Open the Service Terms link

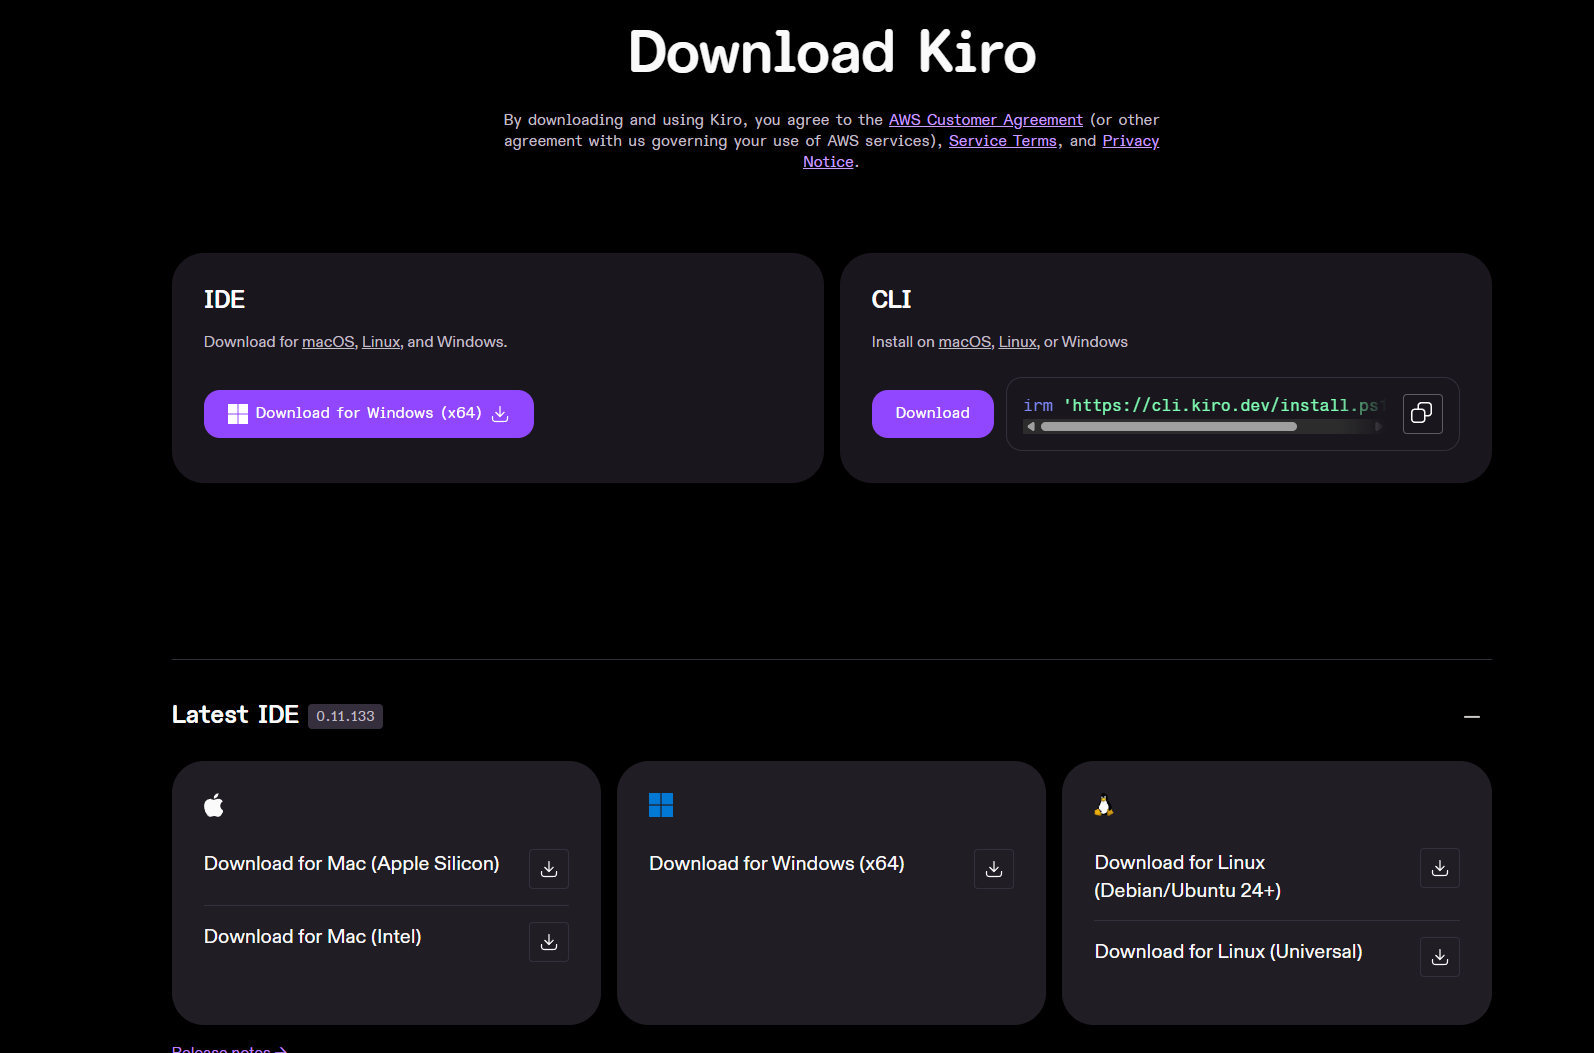pos(1003,141)
